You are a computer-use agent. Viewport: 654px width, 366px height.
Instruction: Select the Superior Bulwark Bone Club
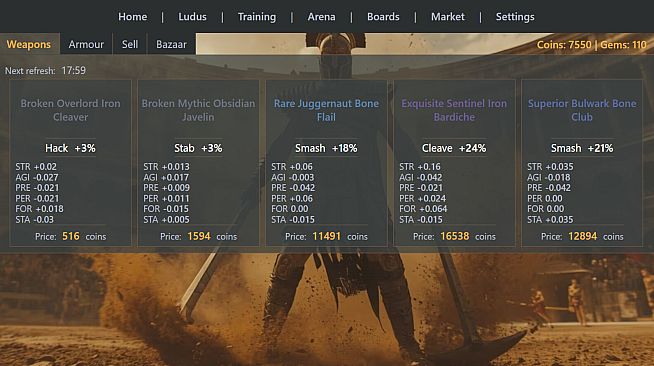582,163
